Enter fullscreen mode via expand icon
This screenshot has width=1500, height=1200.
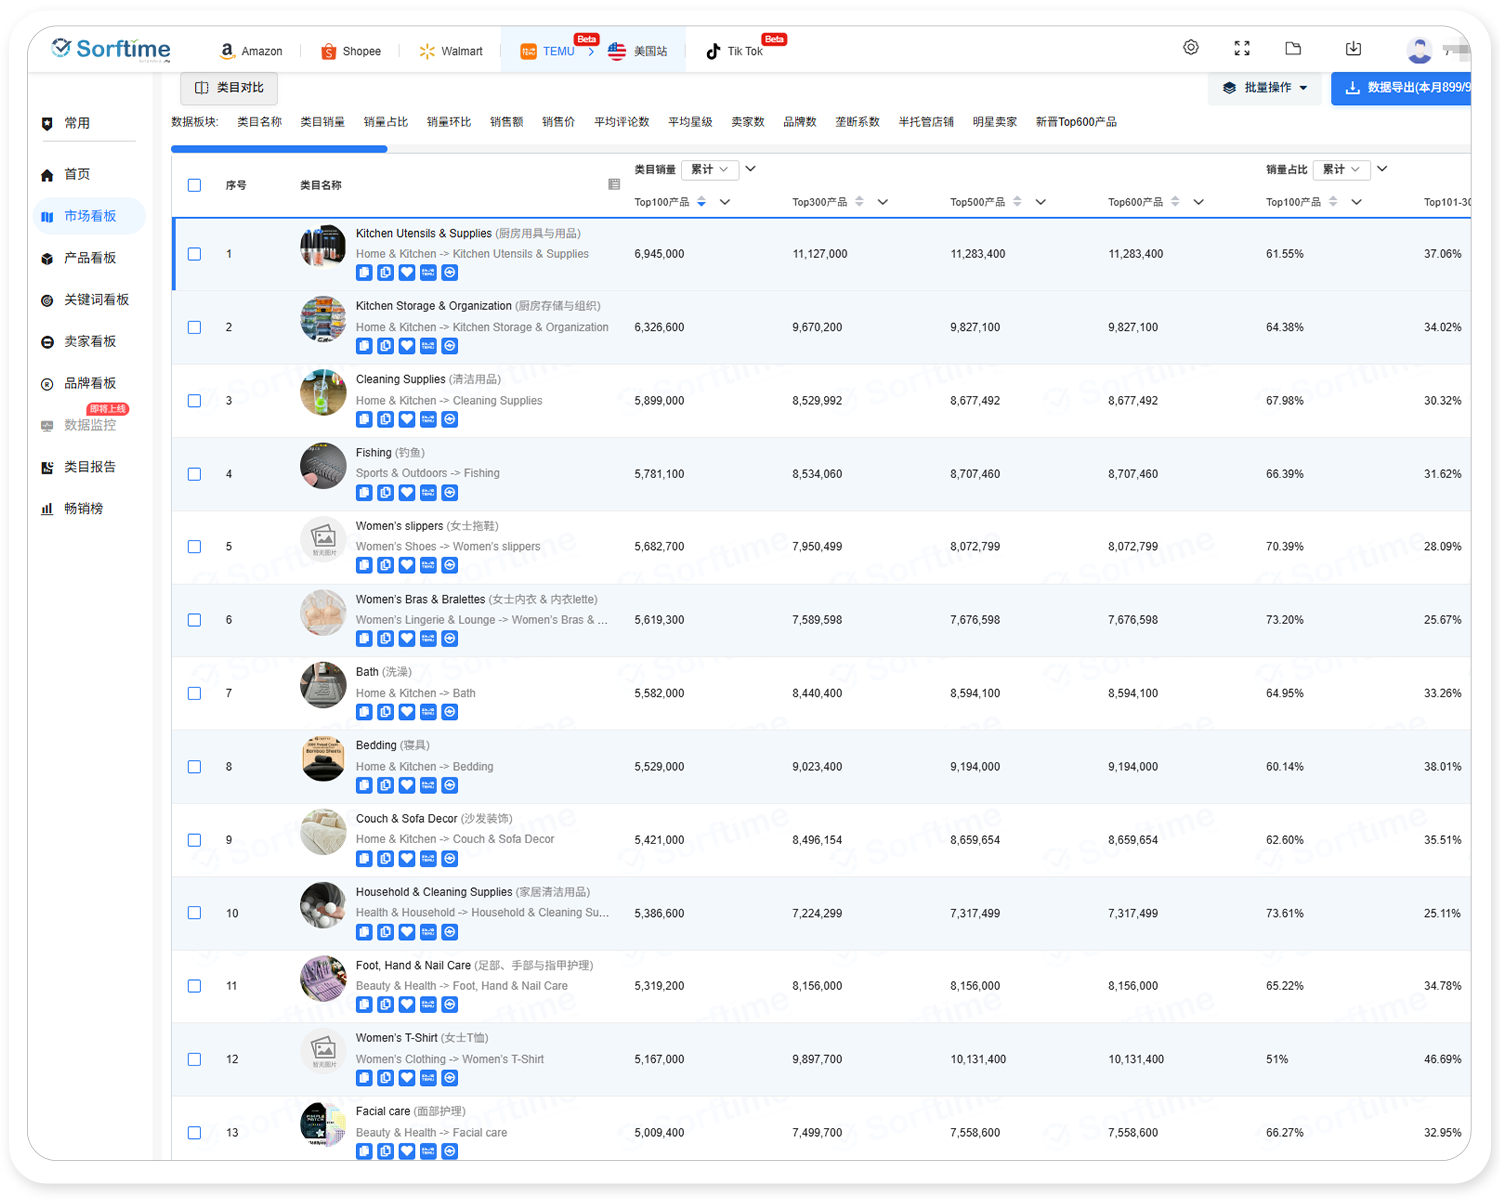(1242, 48)
